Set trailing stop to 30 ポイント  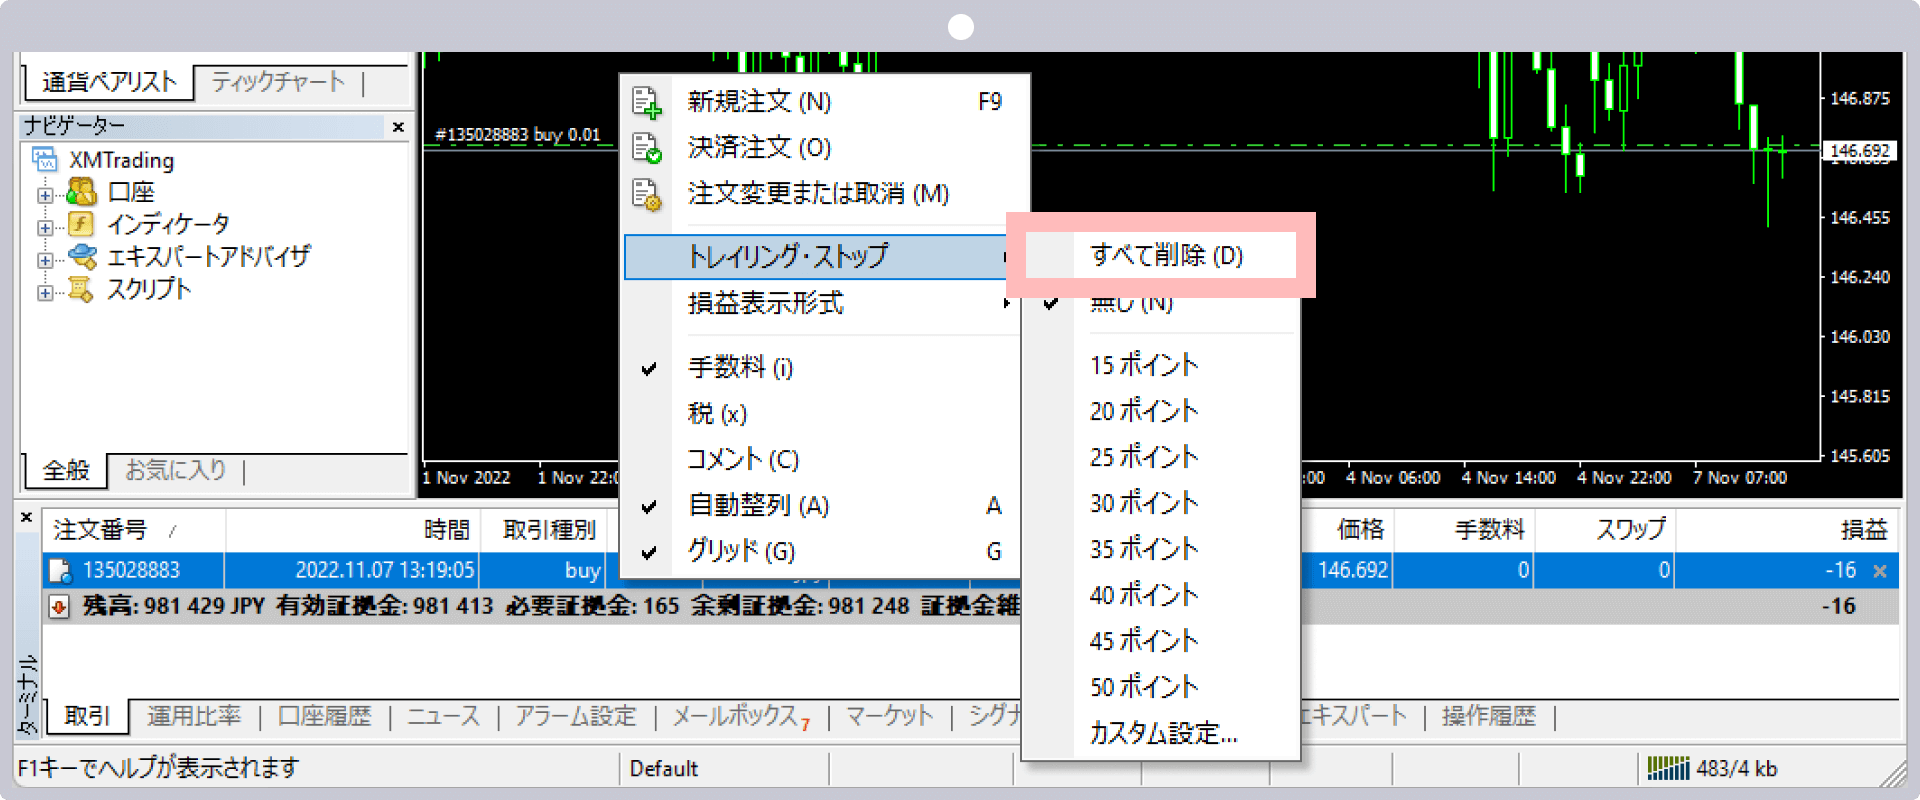[x=1161, y=503]
